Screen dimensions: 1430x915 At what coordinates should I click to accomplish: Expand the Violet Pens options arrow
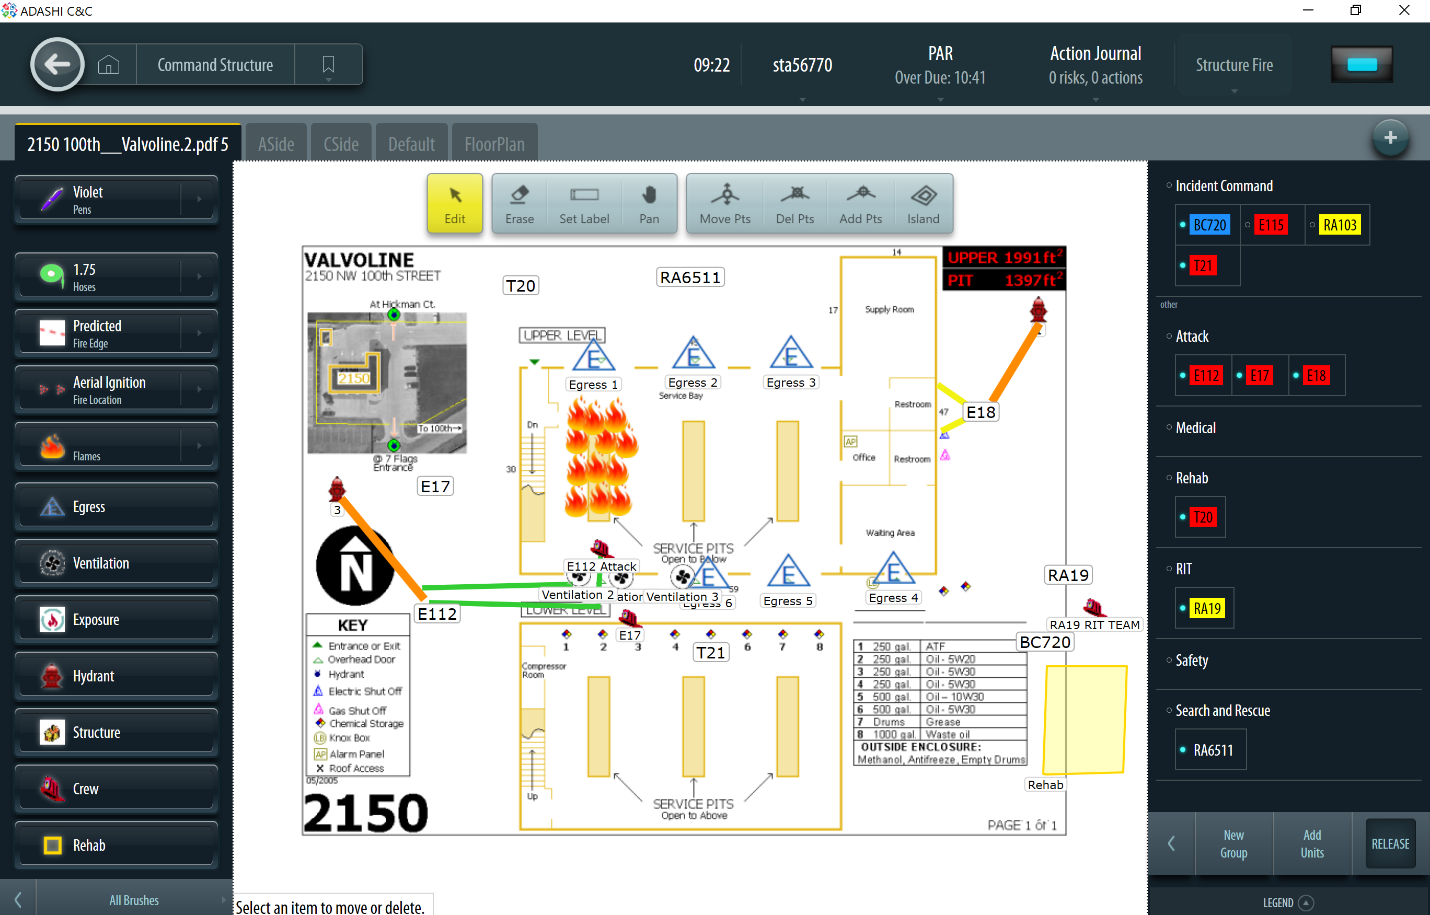pos(200,200)
